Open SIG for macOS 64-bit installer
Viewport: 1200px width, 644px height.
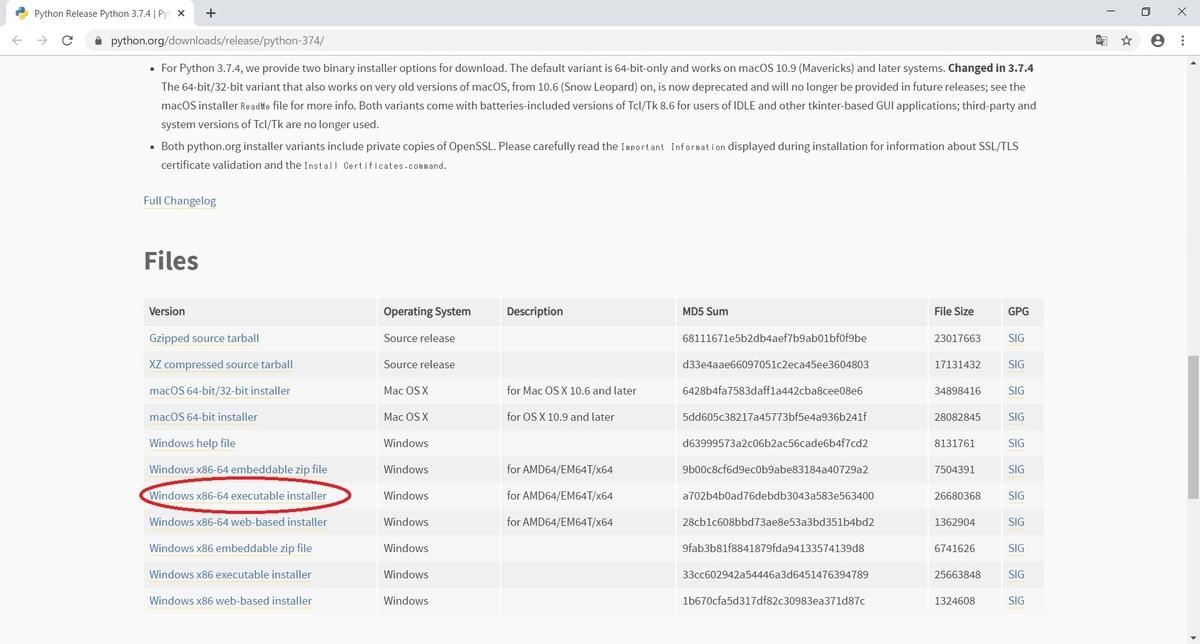pyautogui.click(x=1016, y=417)
